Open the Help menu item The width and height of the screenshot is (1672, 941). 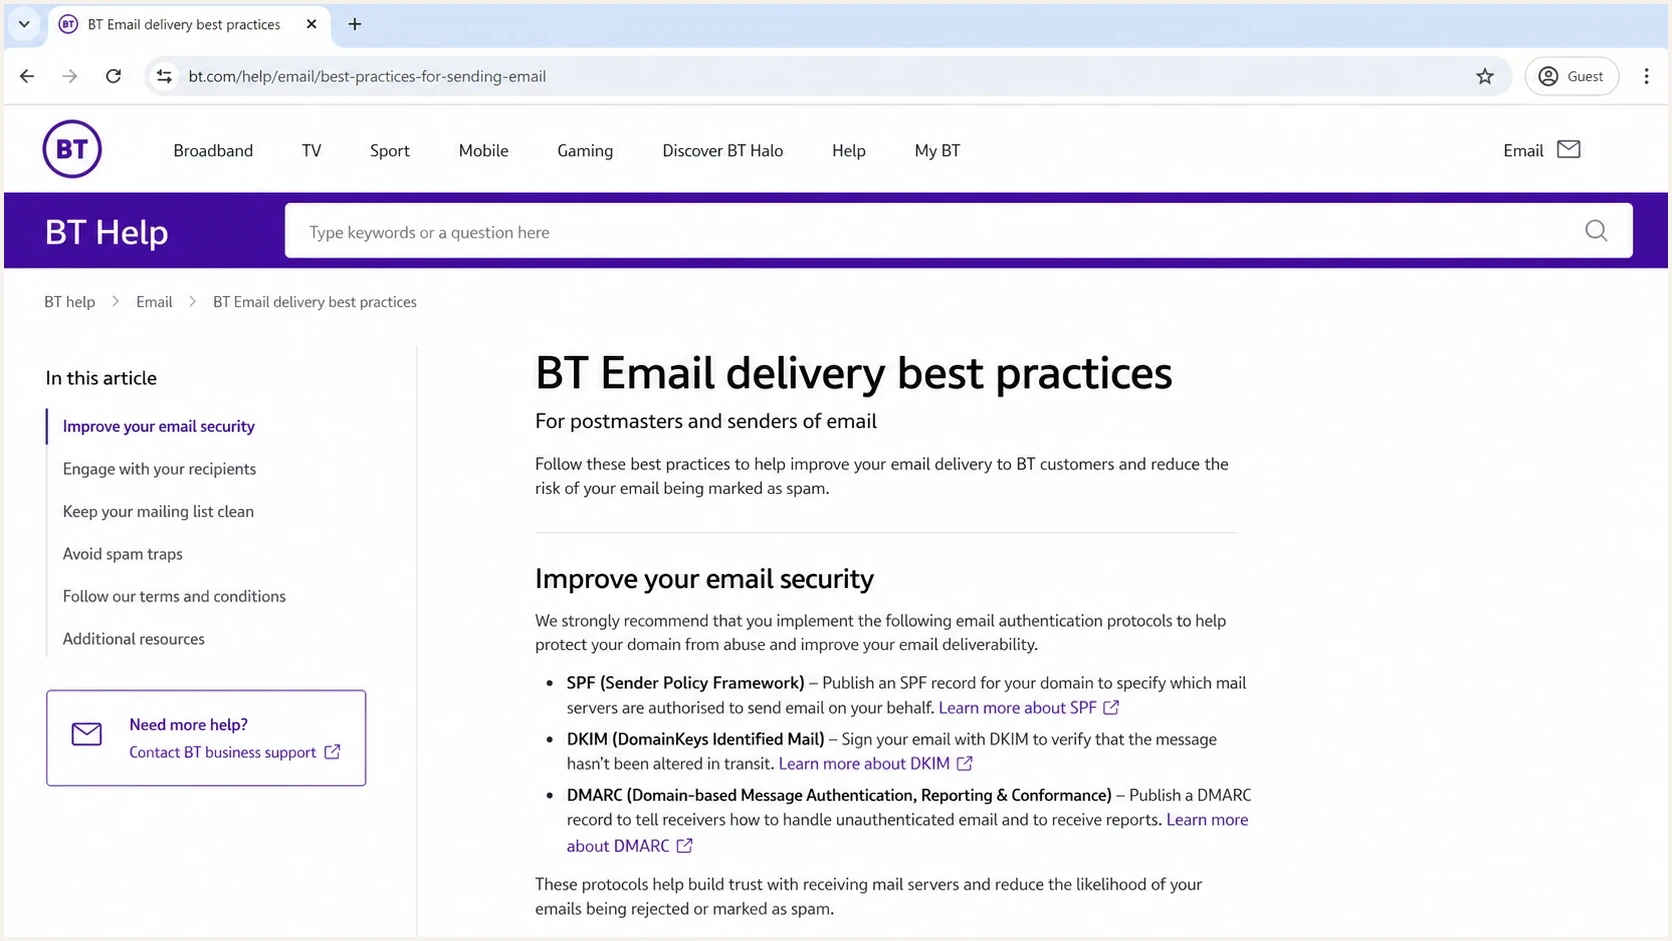point(849,150)
